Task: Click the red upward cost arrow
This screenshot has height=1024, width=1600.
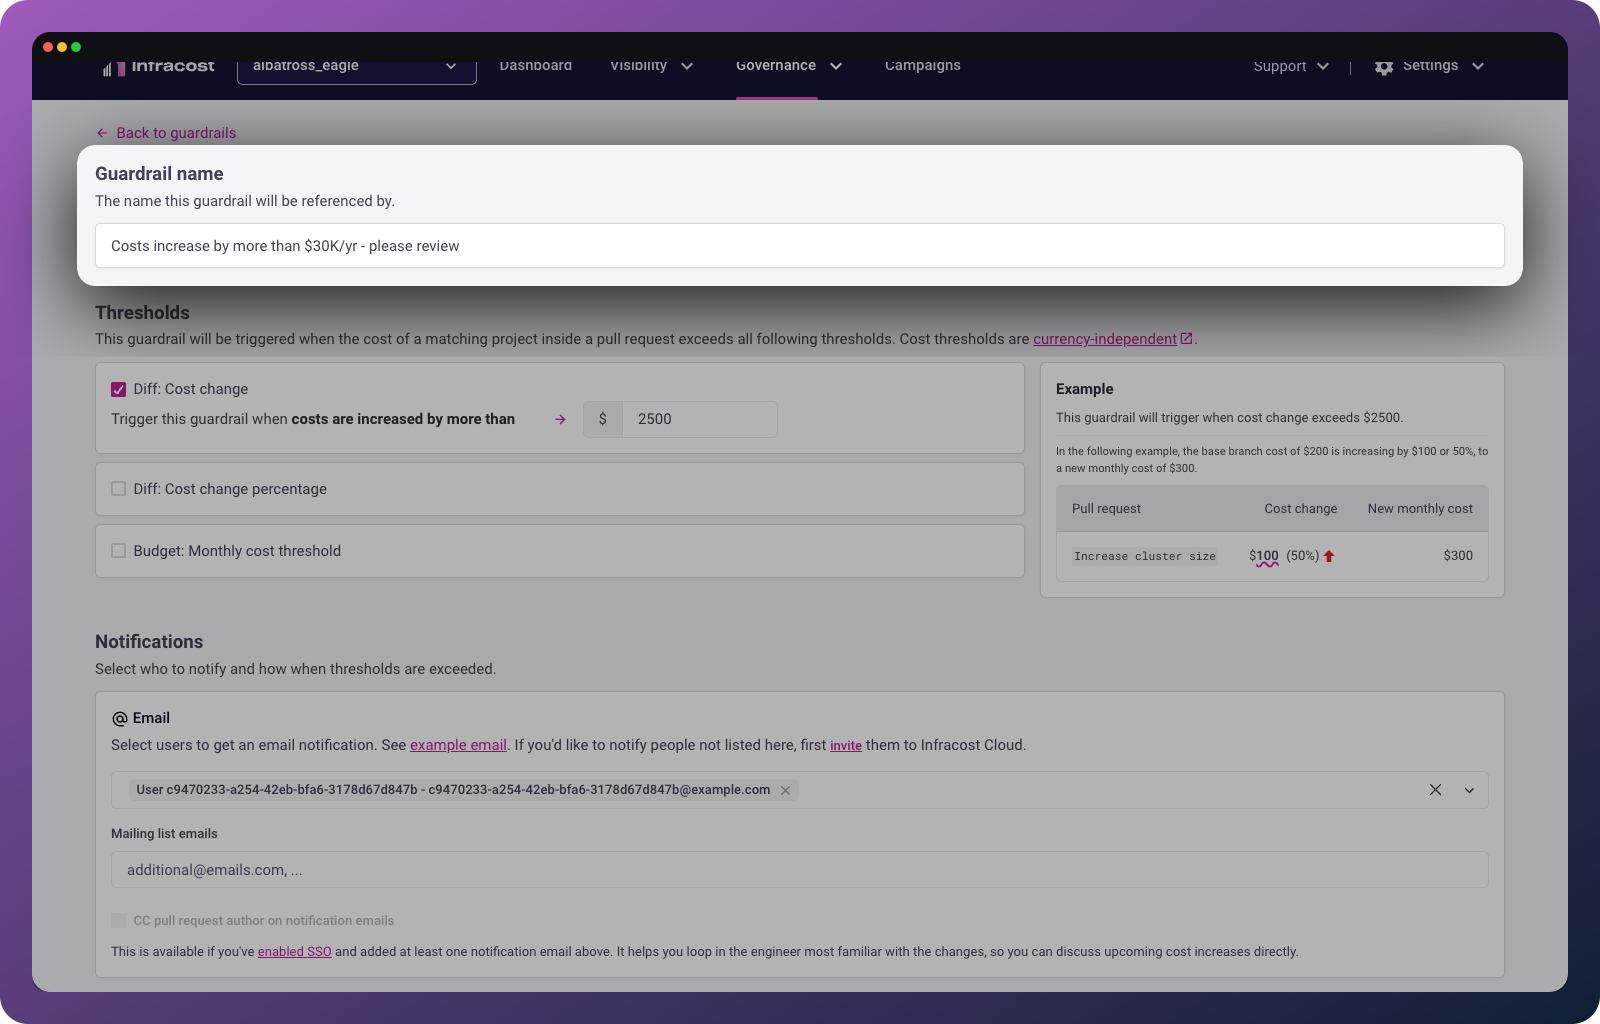Action: click(1329, 556)
